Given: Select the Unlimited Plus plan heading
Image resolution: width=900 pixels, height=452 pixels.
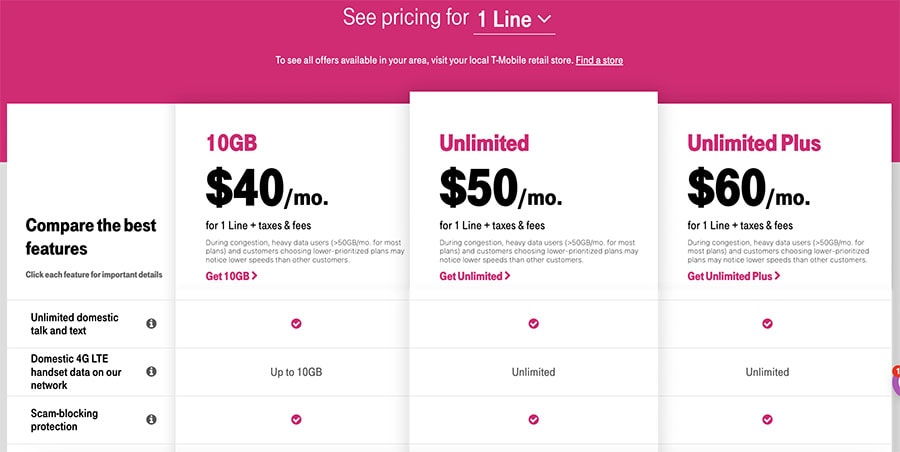Looking at the screenshot, I should pyautogui.click(x=754, y=143).
